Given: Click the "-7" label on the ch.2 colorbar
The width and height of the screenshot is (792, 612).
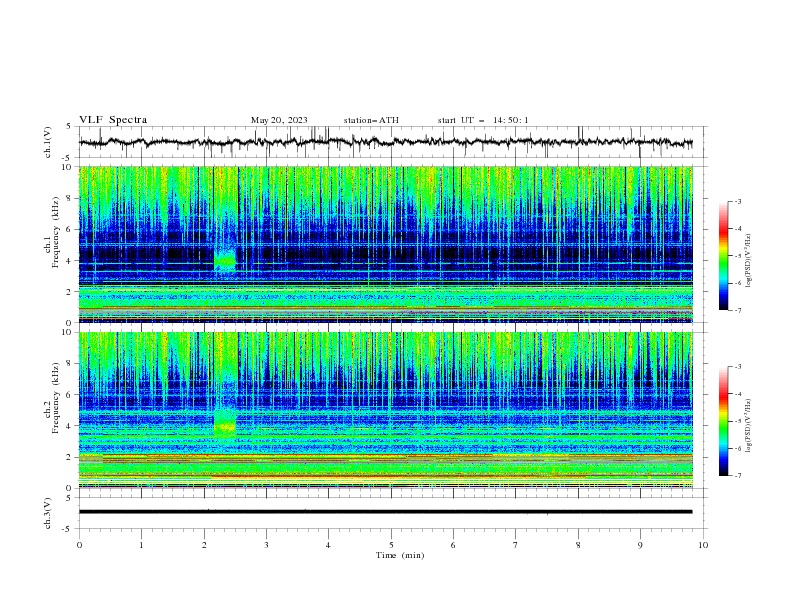Looking at the screenshot, I should pos(737,475).
